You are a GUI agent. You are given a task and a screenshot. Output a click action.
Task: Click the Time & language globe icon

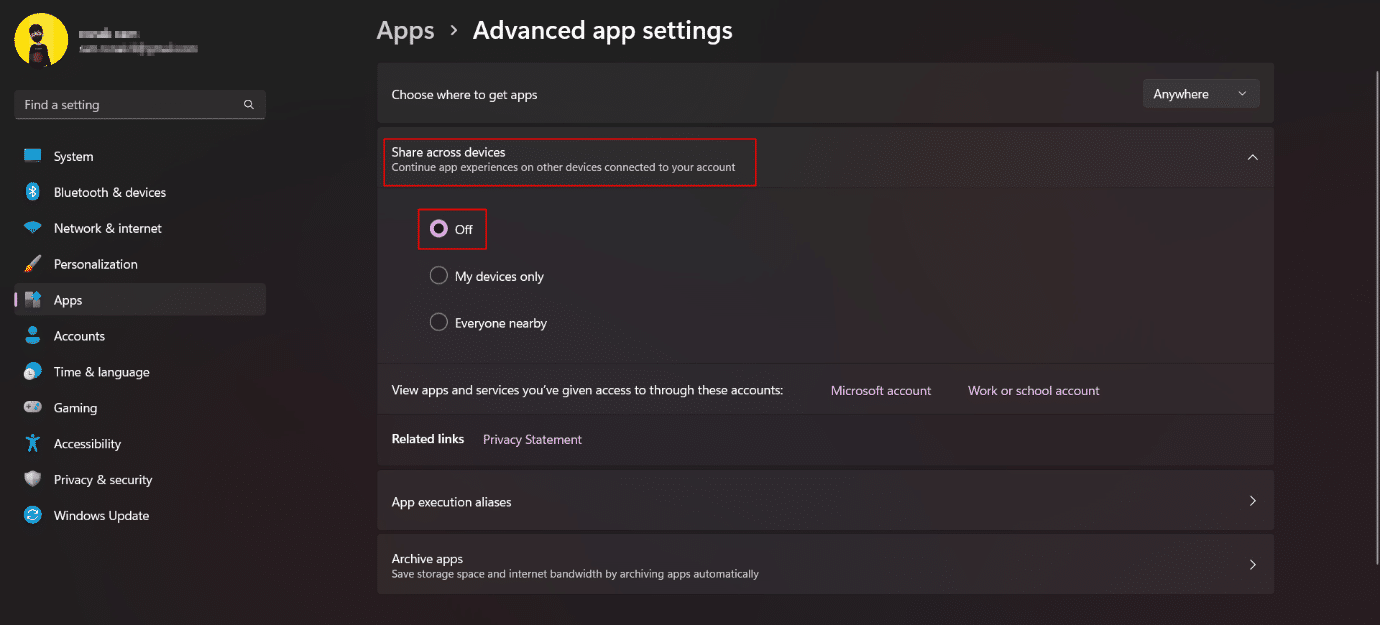click(x=33, y=372)
